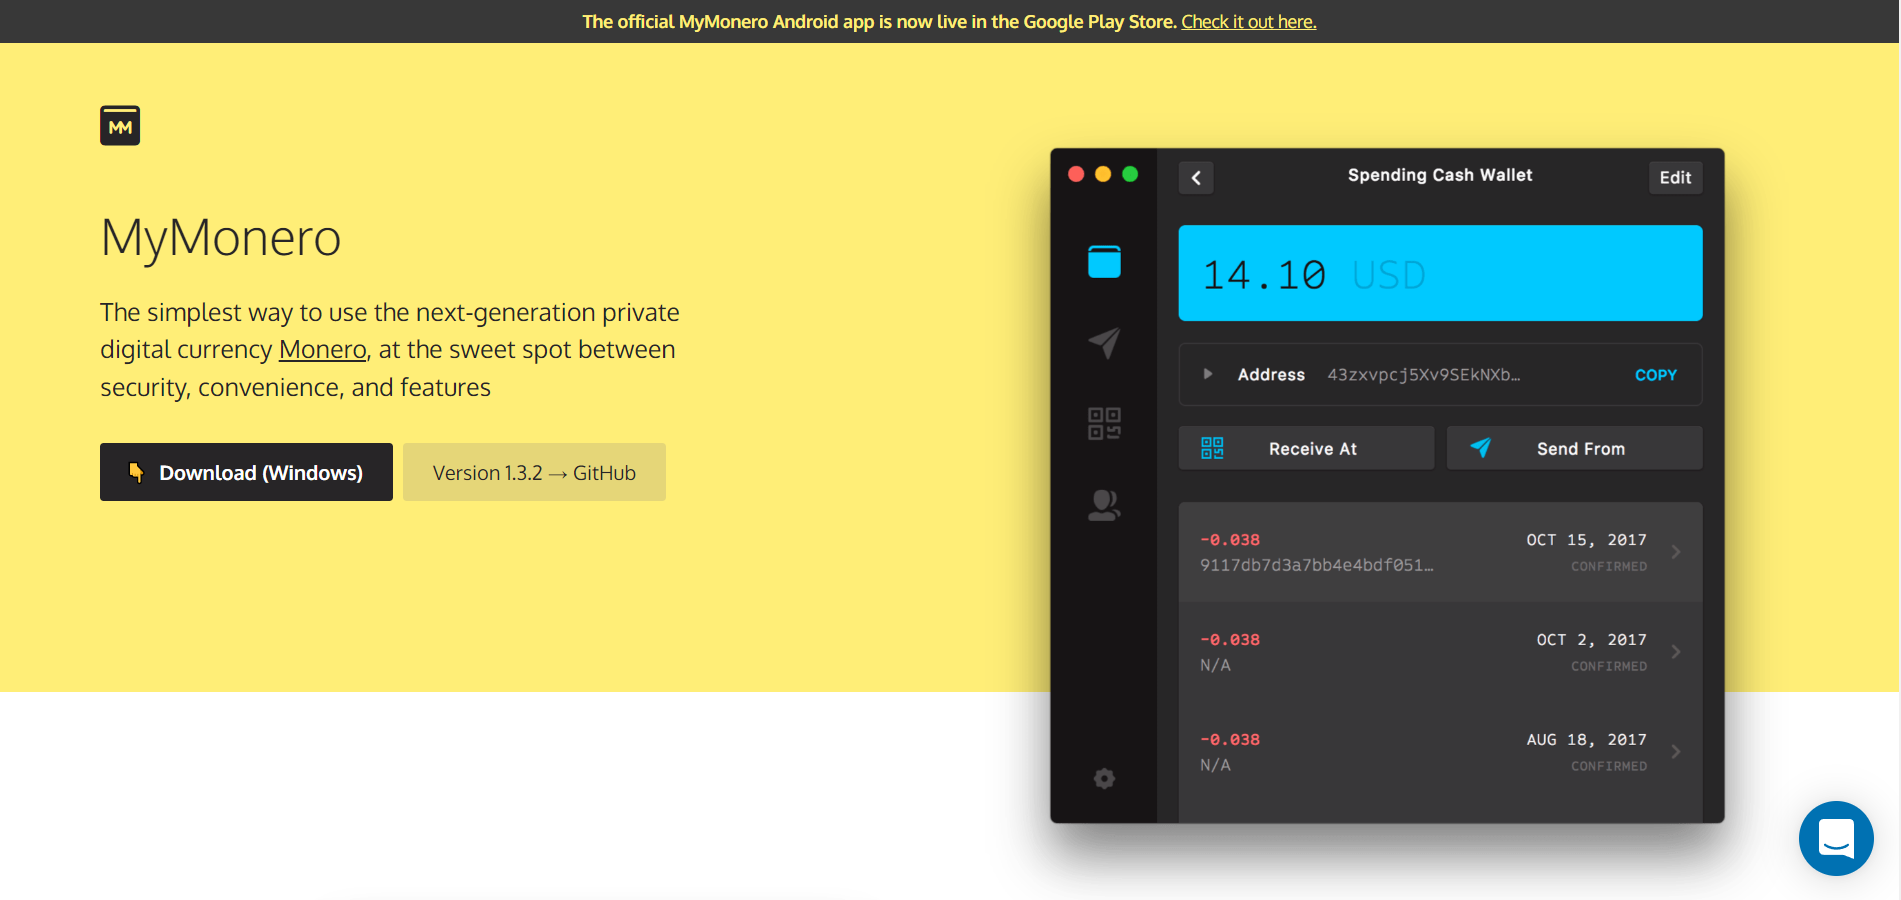The image size is (1901, 900).
Task: Click the AUG 18, 2017 date
Action: pyautogui.click(x=1586, y=739)
